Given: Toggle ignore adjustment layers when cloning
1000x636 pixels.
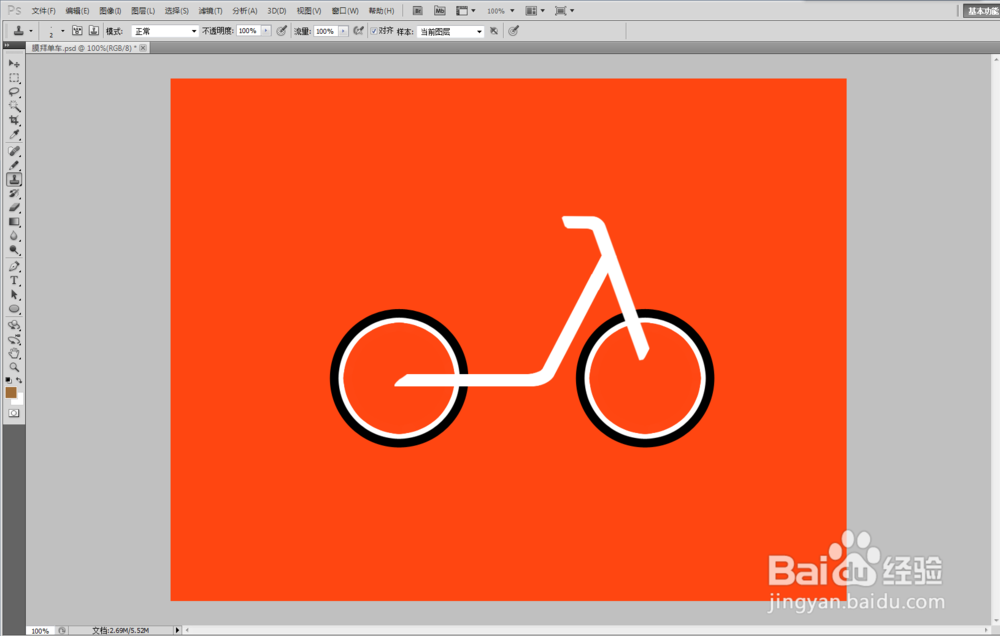Looking at the screenshot, I should [494, 31].
